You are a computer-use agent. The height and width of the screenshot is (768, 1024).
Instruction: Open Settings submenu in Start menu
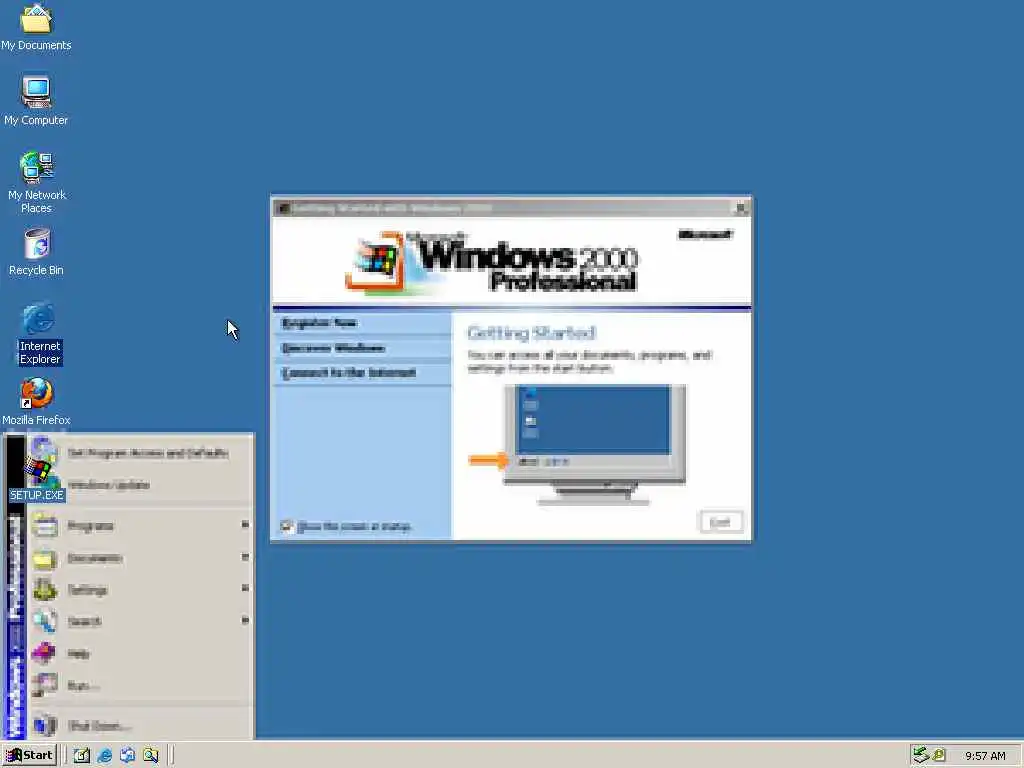(x=140, y=590)
